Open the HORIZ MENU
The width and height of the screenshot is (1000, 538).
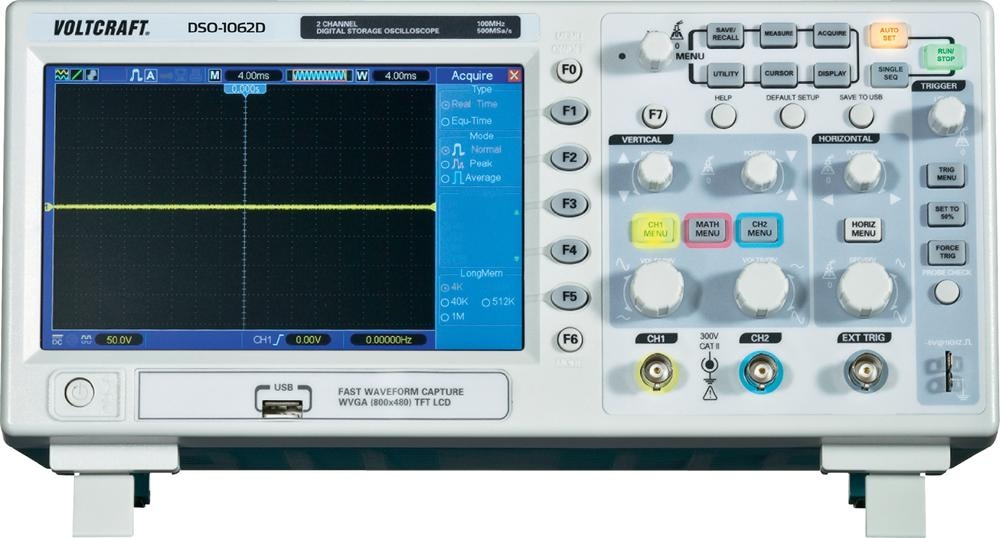tap(863, 229)
